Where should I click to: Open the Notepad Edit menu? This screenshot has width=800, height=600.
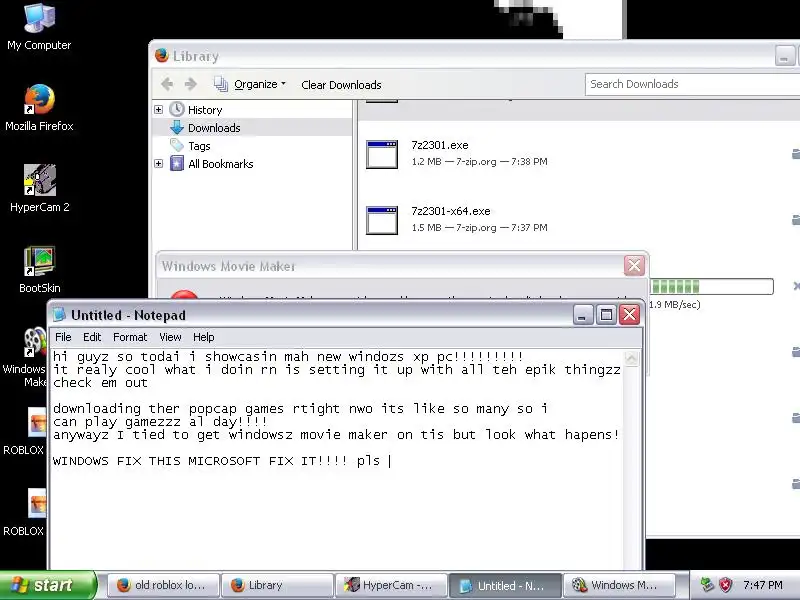tap(92, 337)
